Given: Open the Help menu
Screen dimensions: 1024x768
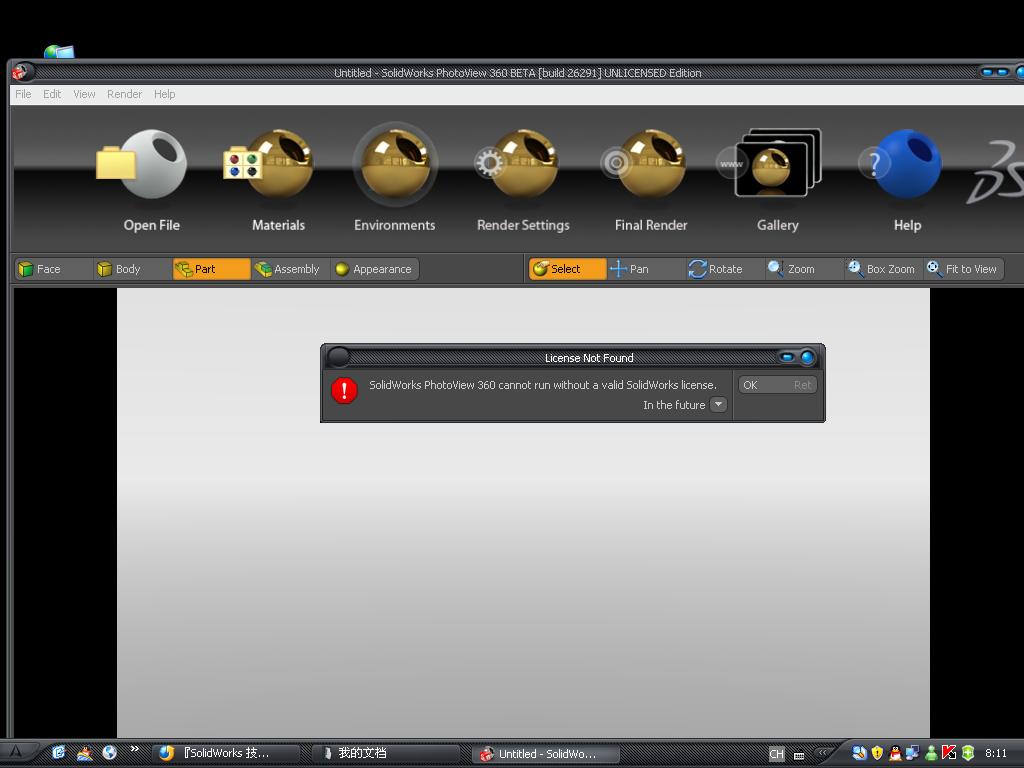Looking at the screenshot, I should pos(165,94).
